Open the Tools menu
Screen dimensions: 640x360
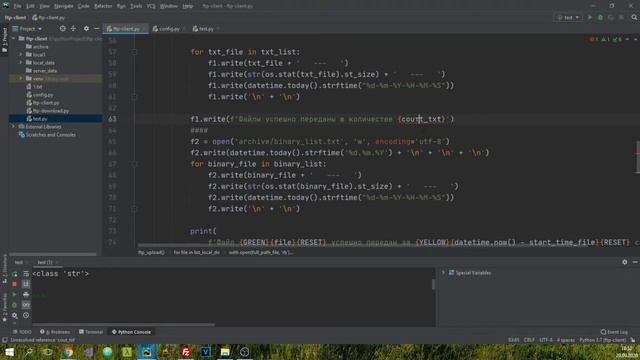pos(136,6)
